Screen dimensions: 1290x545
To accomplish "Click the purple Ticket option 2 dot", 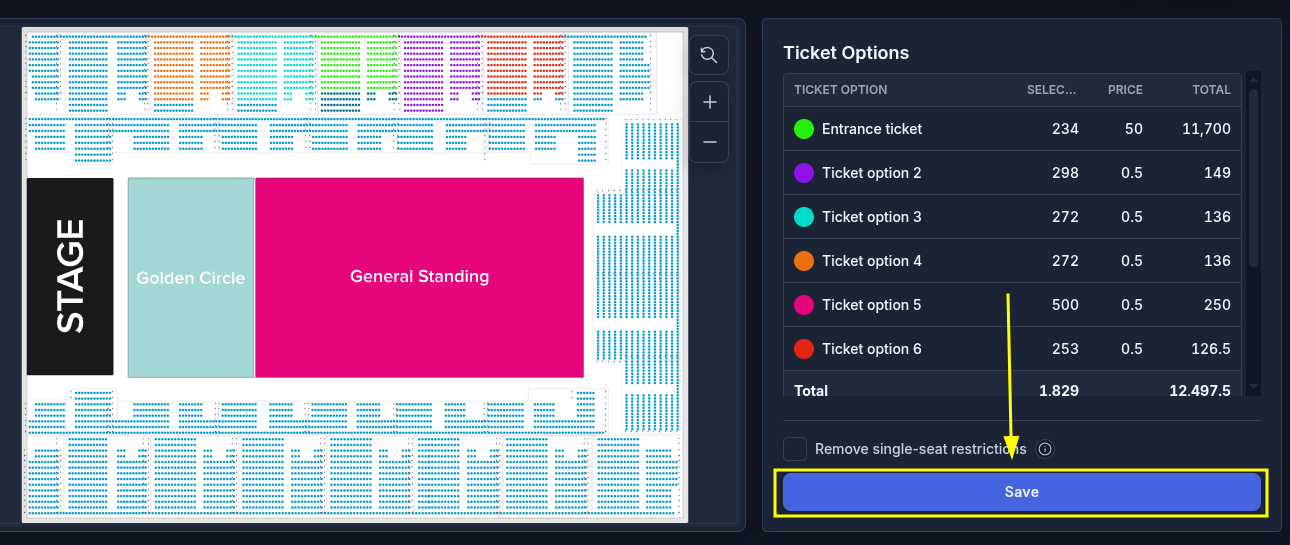I will point(804,173).
